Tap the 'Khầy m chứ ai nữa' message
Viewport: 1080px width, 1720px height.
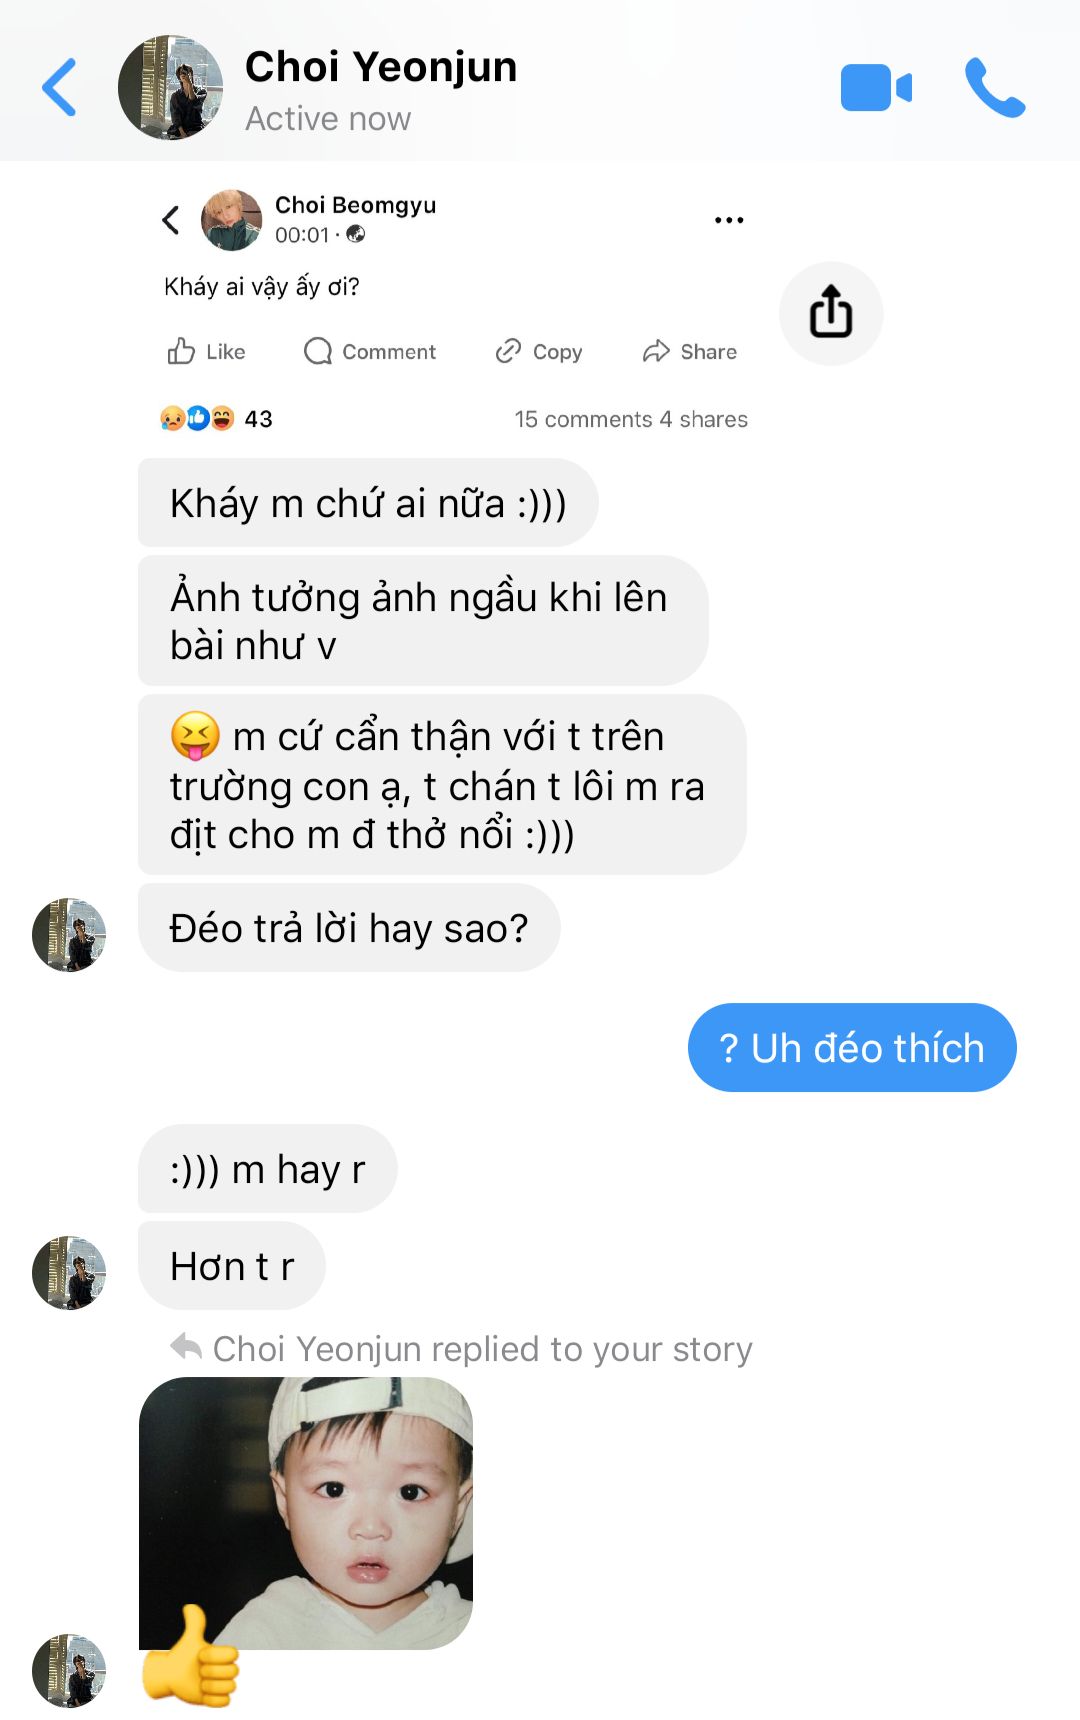tap(368, 503)
